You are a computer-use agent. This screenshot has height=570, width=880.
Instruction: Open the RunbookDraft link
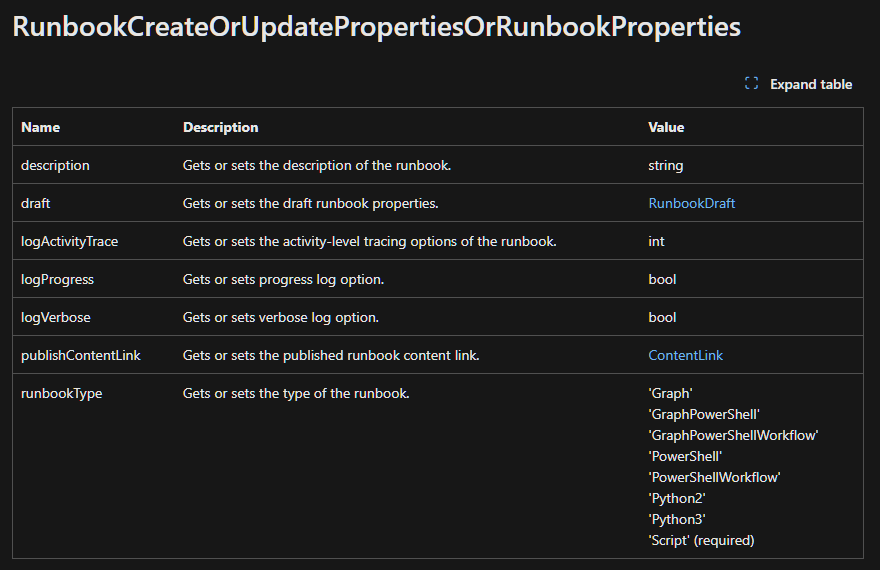click(x=691, y=203)
